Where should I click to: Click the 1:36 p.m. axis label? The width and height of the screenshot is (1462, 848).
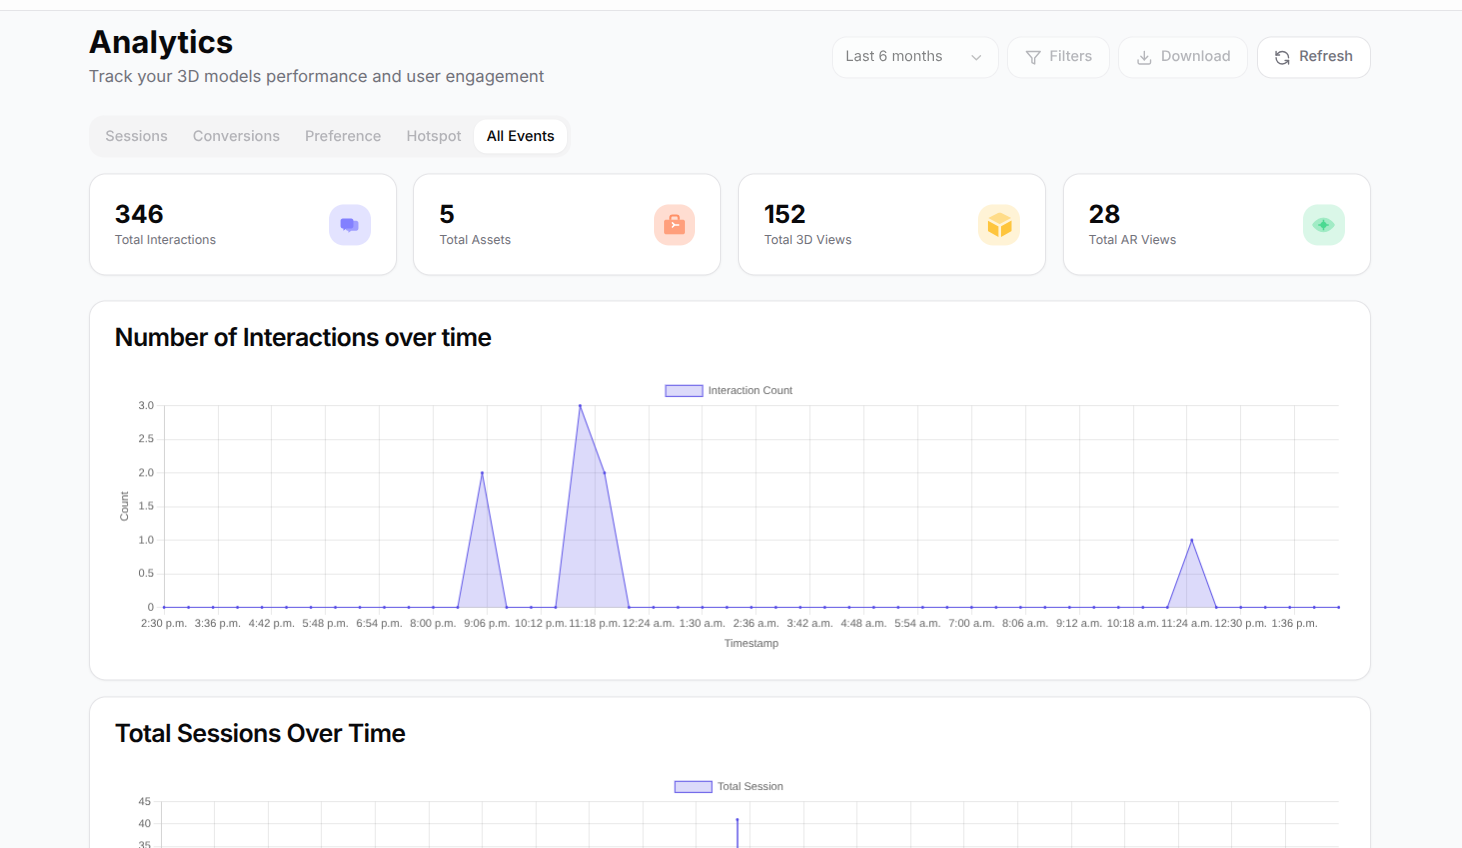[1294, 623]
